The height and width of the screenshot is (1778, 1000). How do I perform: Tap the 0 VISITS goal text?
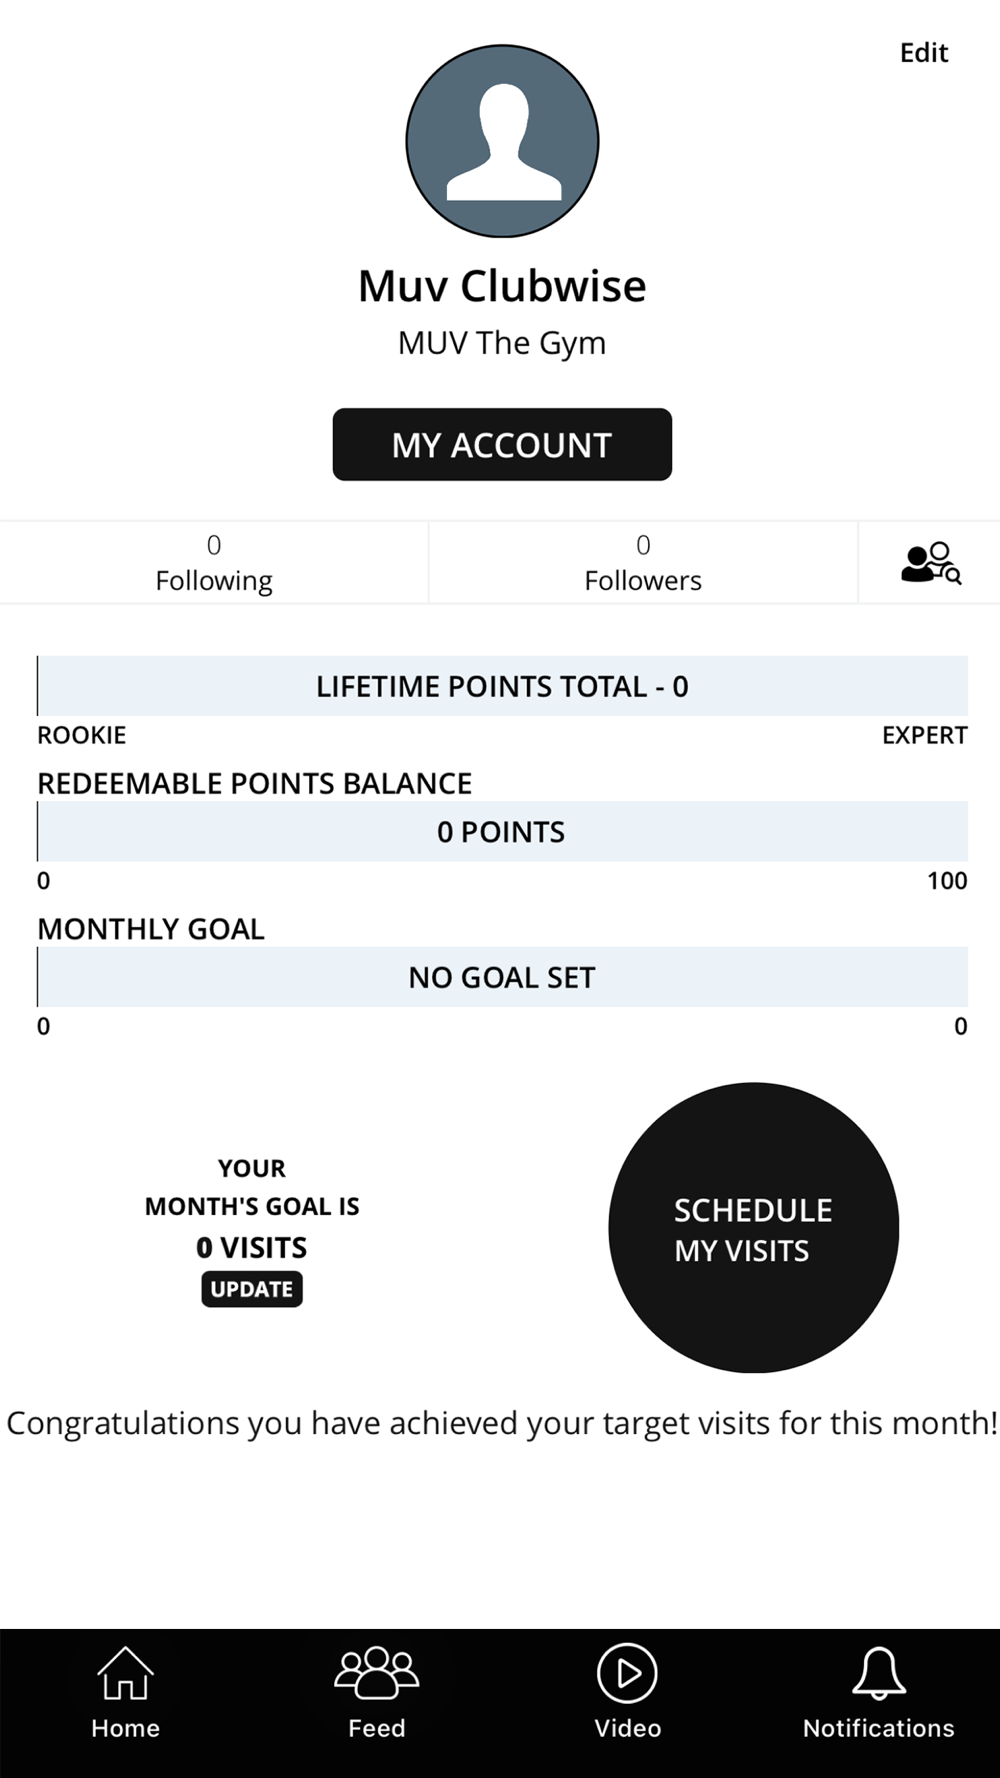pyautogui.click(x=252, y=1248)
